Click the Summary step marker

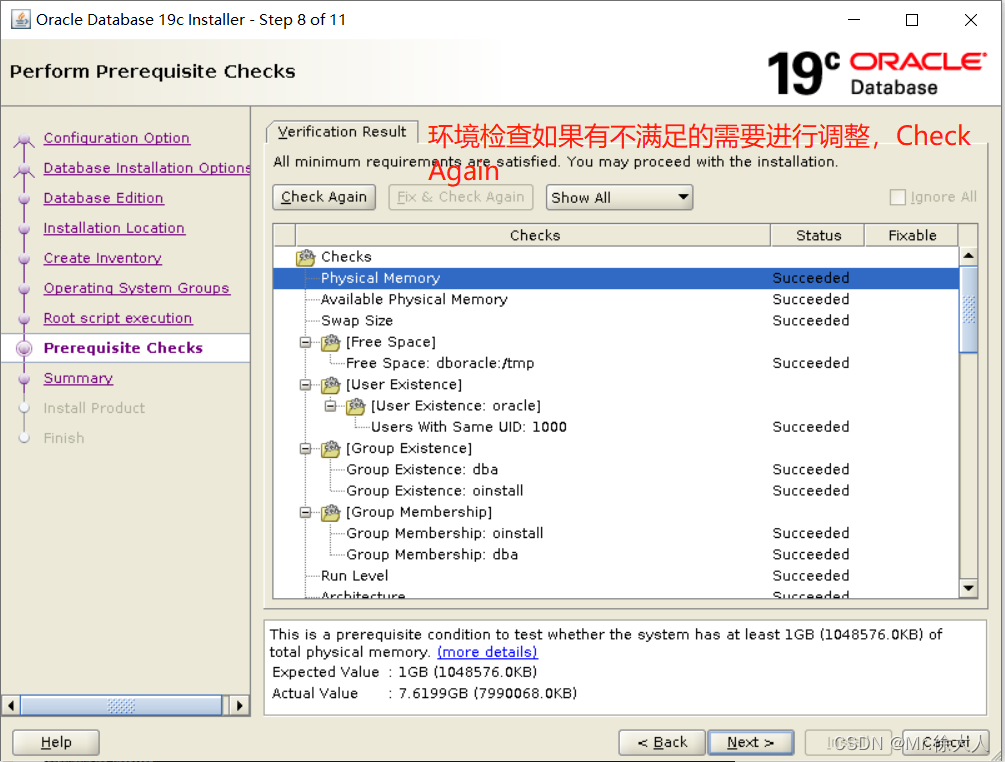(x=24, y=378)
